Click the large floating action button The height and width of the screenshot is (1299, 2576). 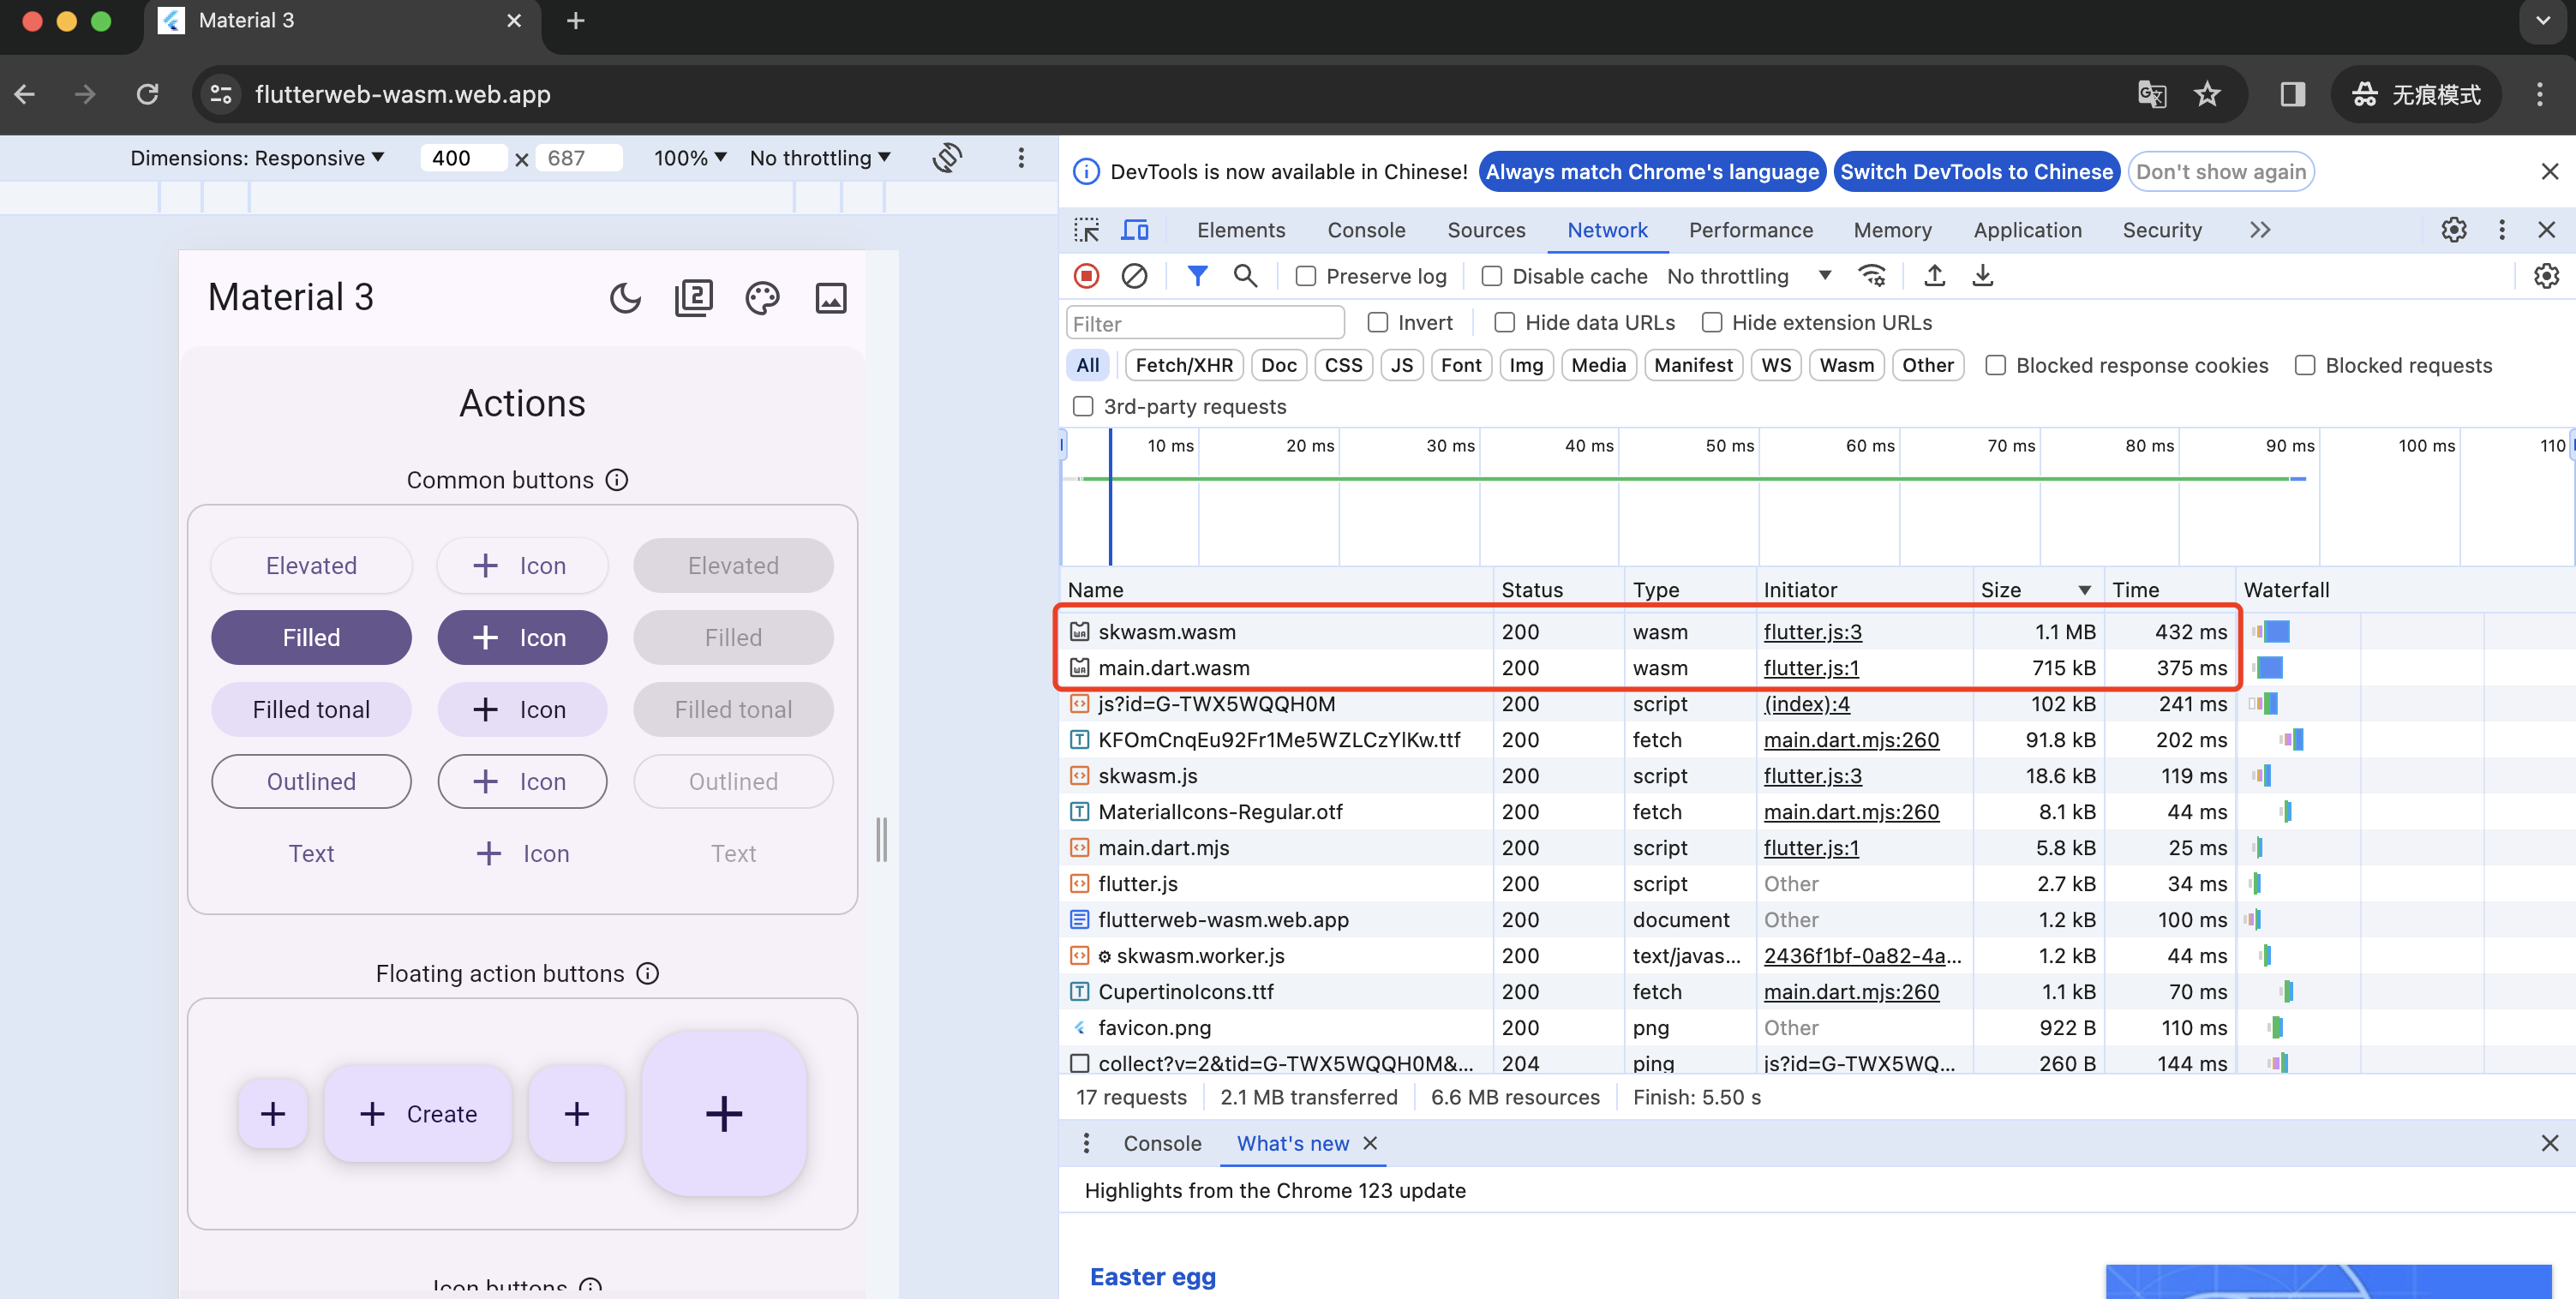[x=723, y=1113]
